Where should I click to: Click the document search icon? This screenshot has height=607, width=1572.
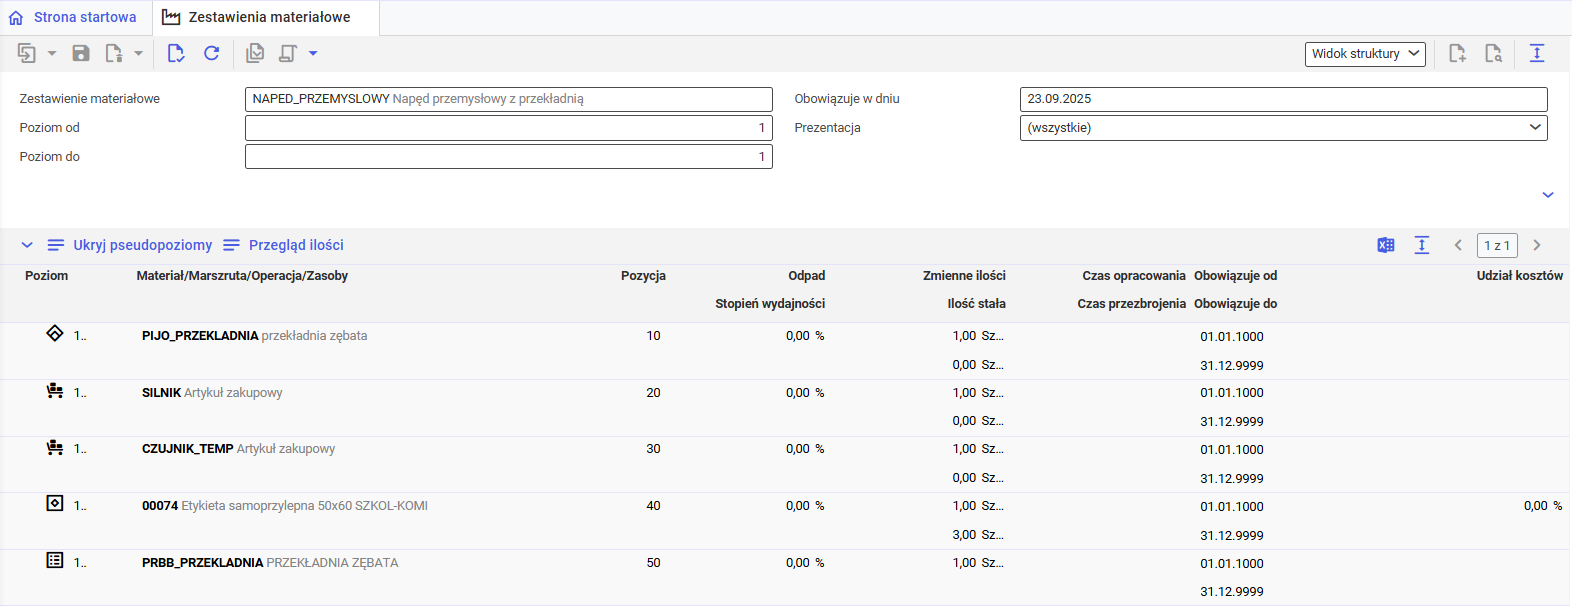(1493, 53)
